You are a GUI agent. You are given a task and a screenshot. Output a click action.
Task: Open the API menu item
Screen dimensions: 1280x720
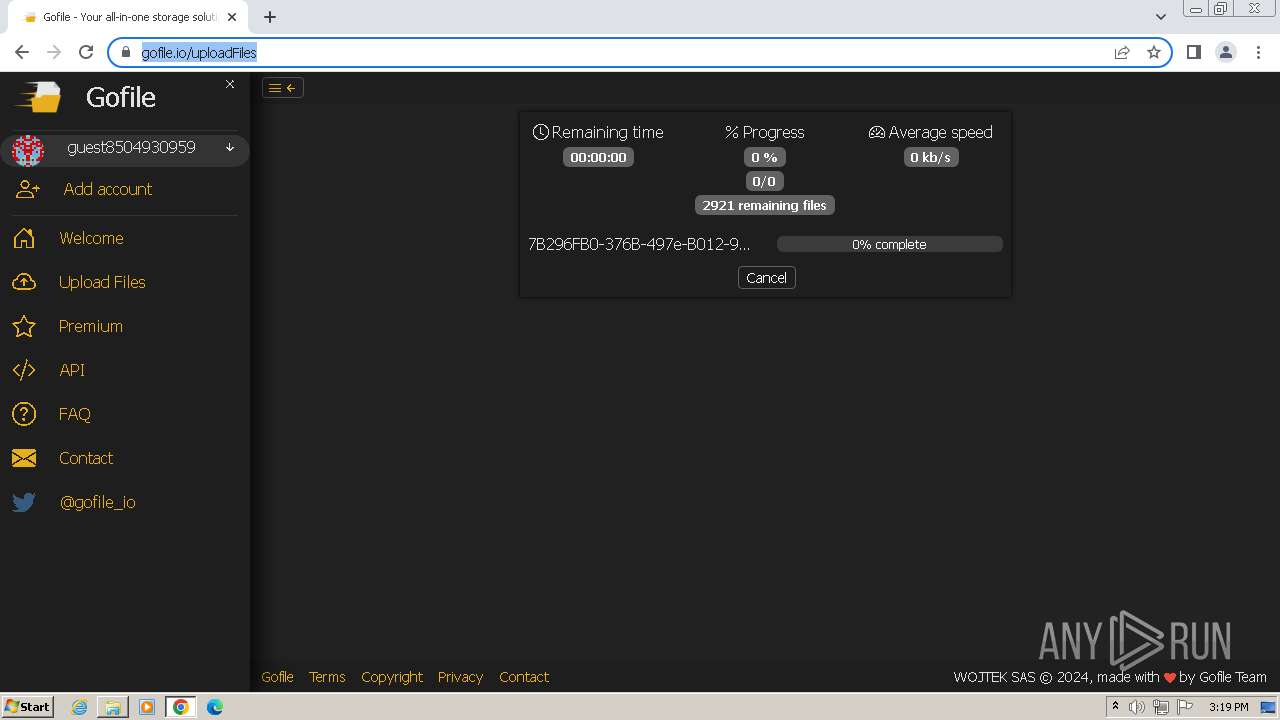tap(72, 370)
